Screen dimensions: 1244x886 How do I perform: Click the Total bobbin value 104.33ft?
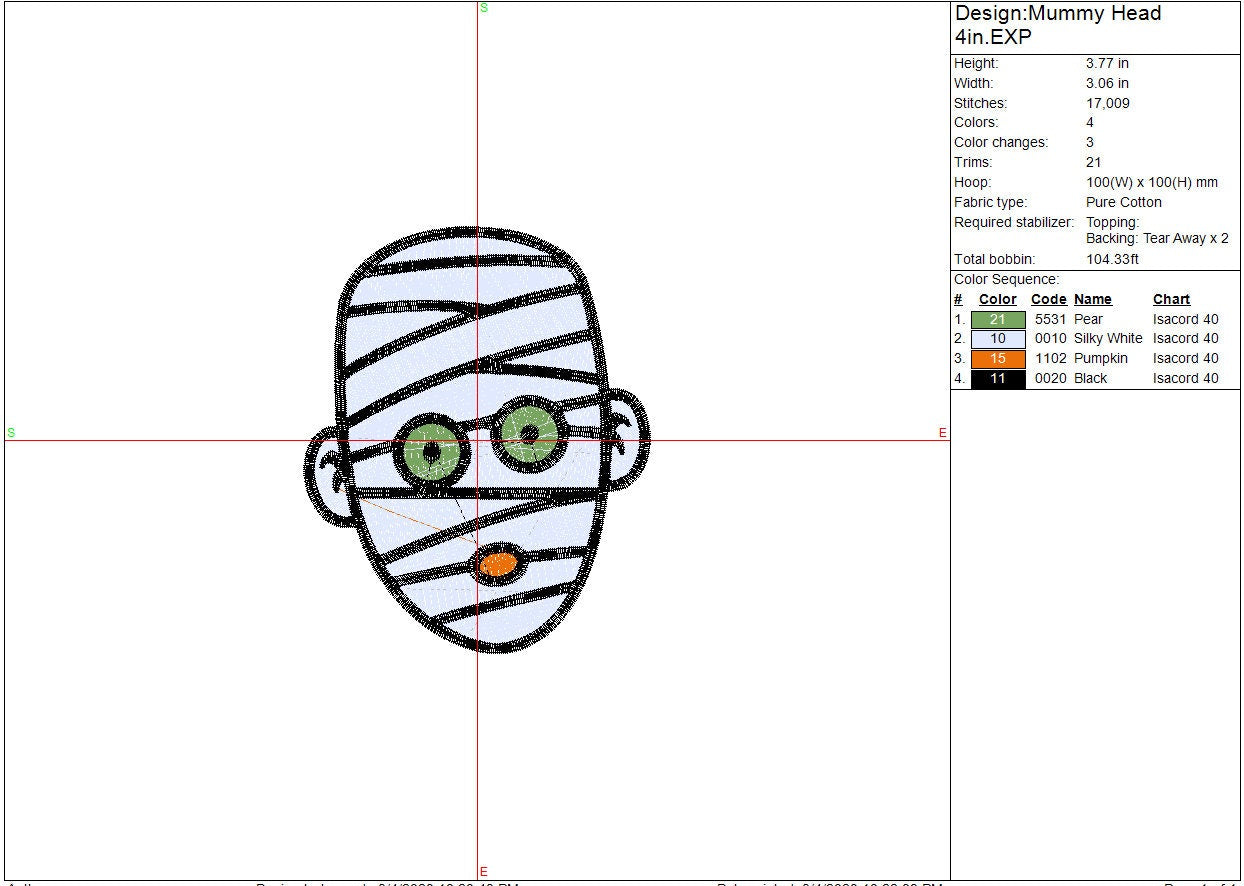pos(1112,259)
